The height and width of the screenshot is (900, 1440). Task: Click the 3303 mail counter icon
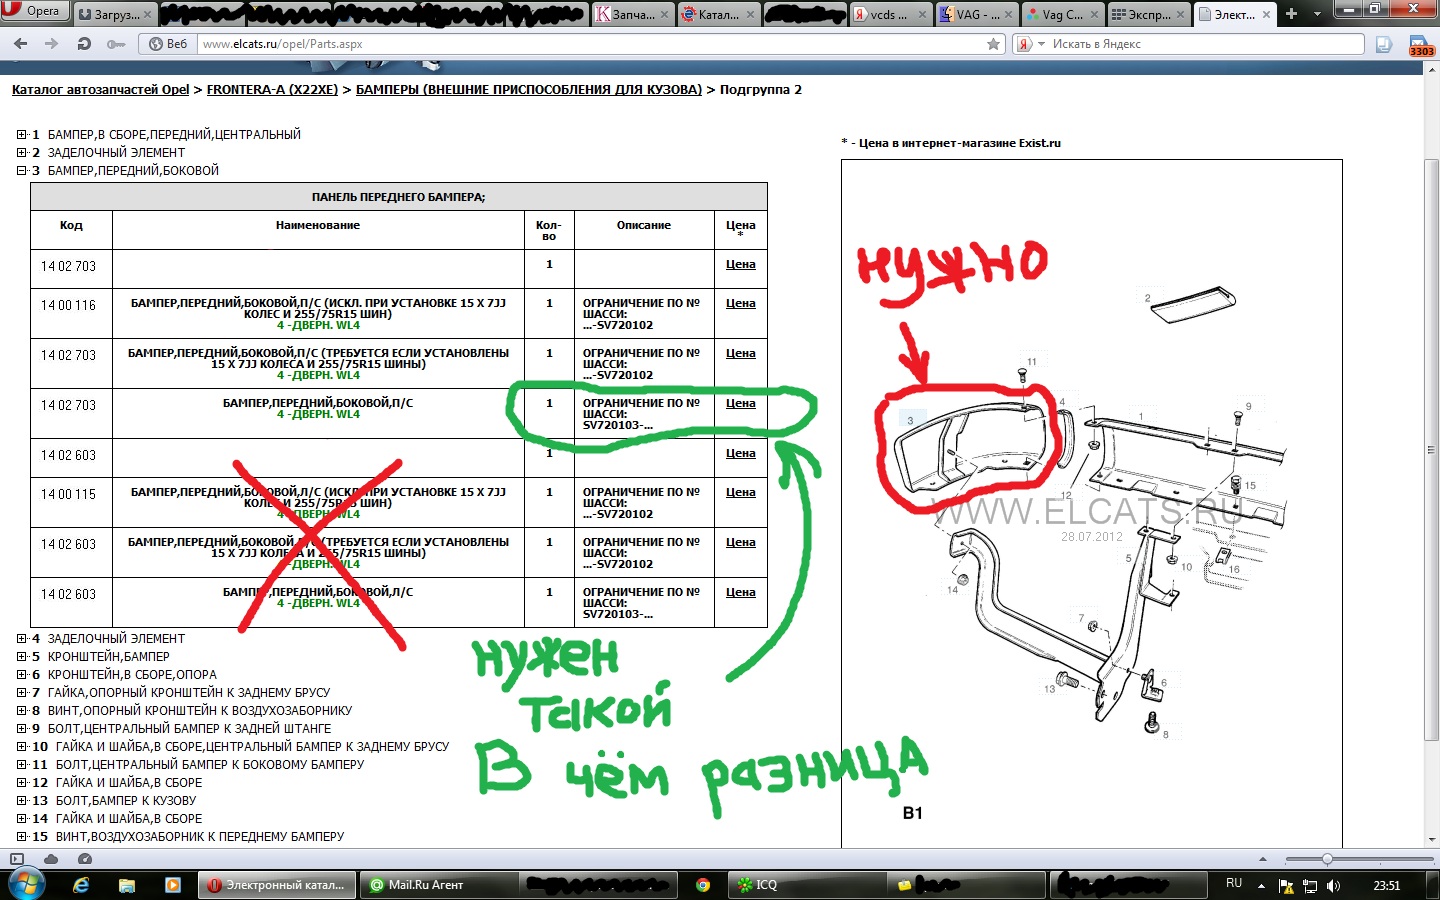[1421, 46]
